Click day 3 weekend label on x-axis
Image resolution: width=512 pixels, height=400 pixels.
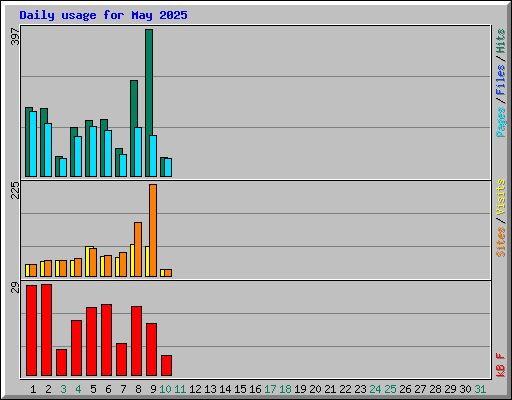pos(63,389)
